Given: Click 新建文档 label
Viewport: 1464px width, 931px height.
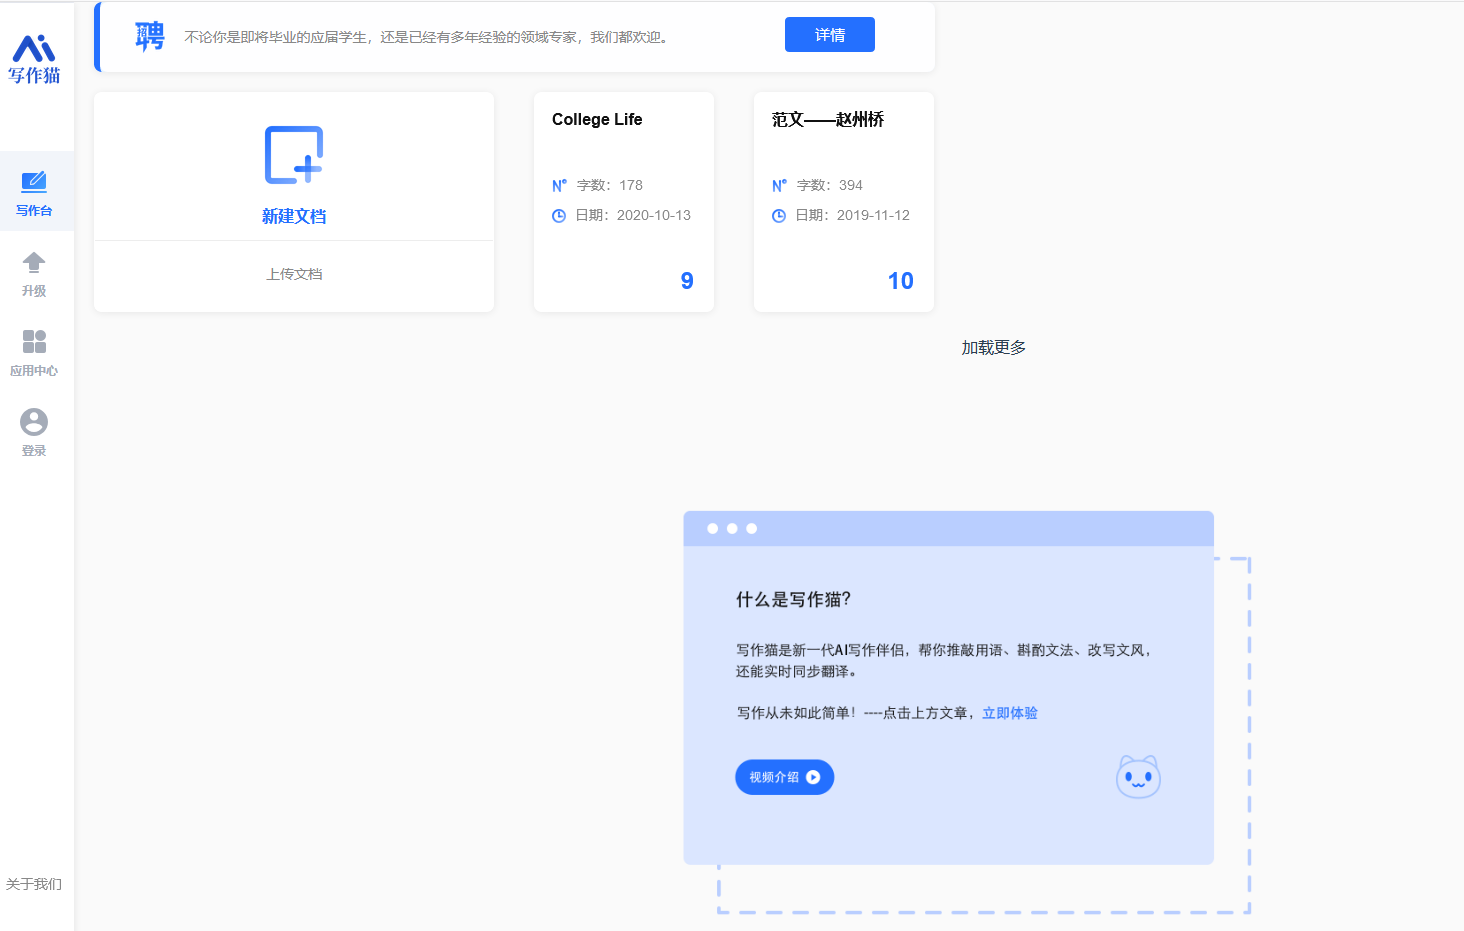Looking at the screenshot, I should [x=294, y=216].
